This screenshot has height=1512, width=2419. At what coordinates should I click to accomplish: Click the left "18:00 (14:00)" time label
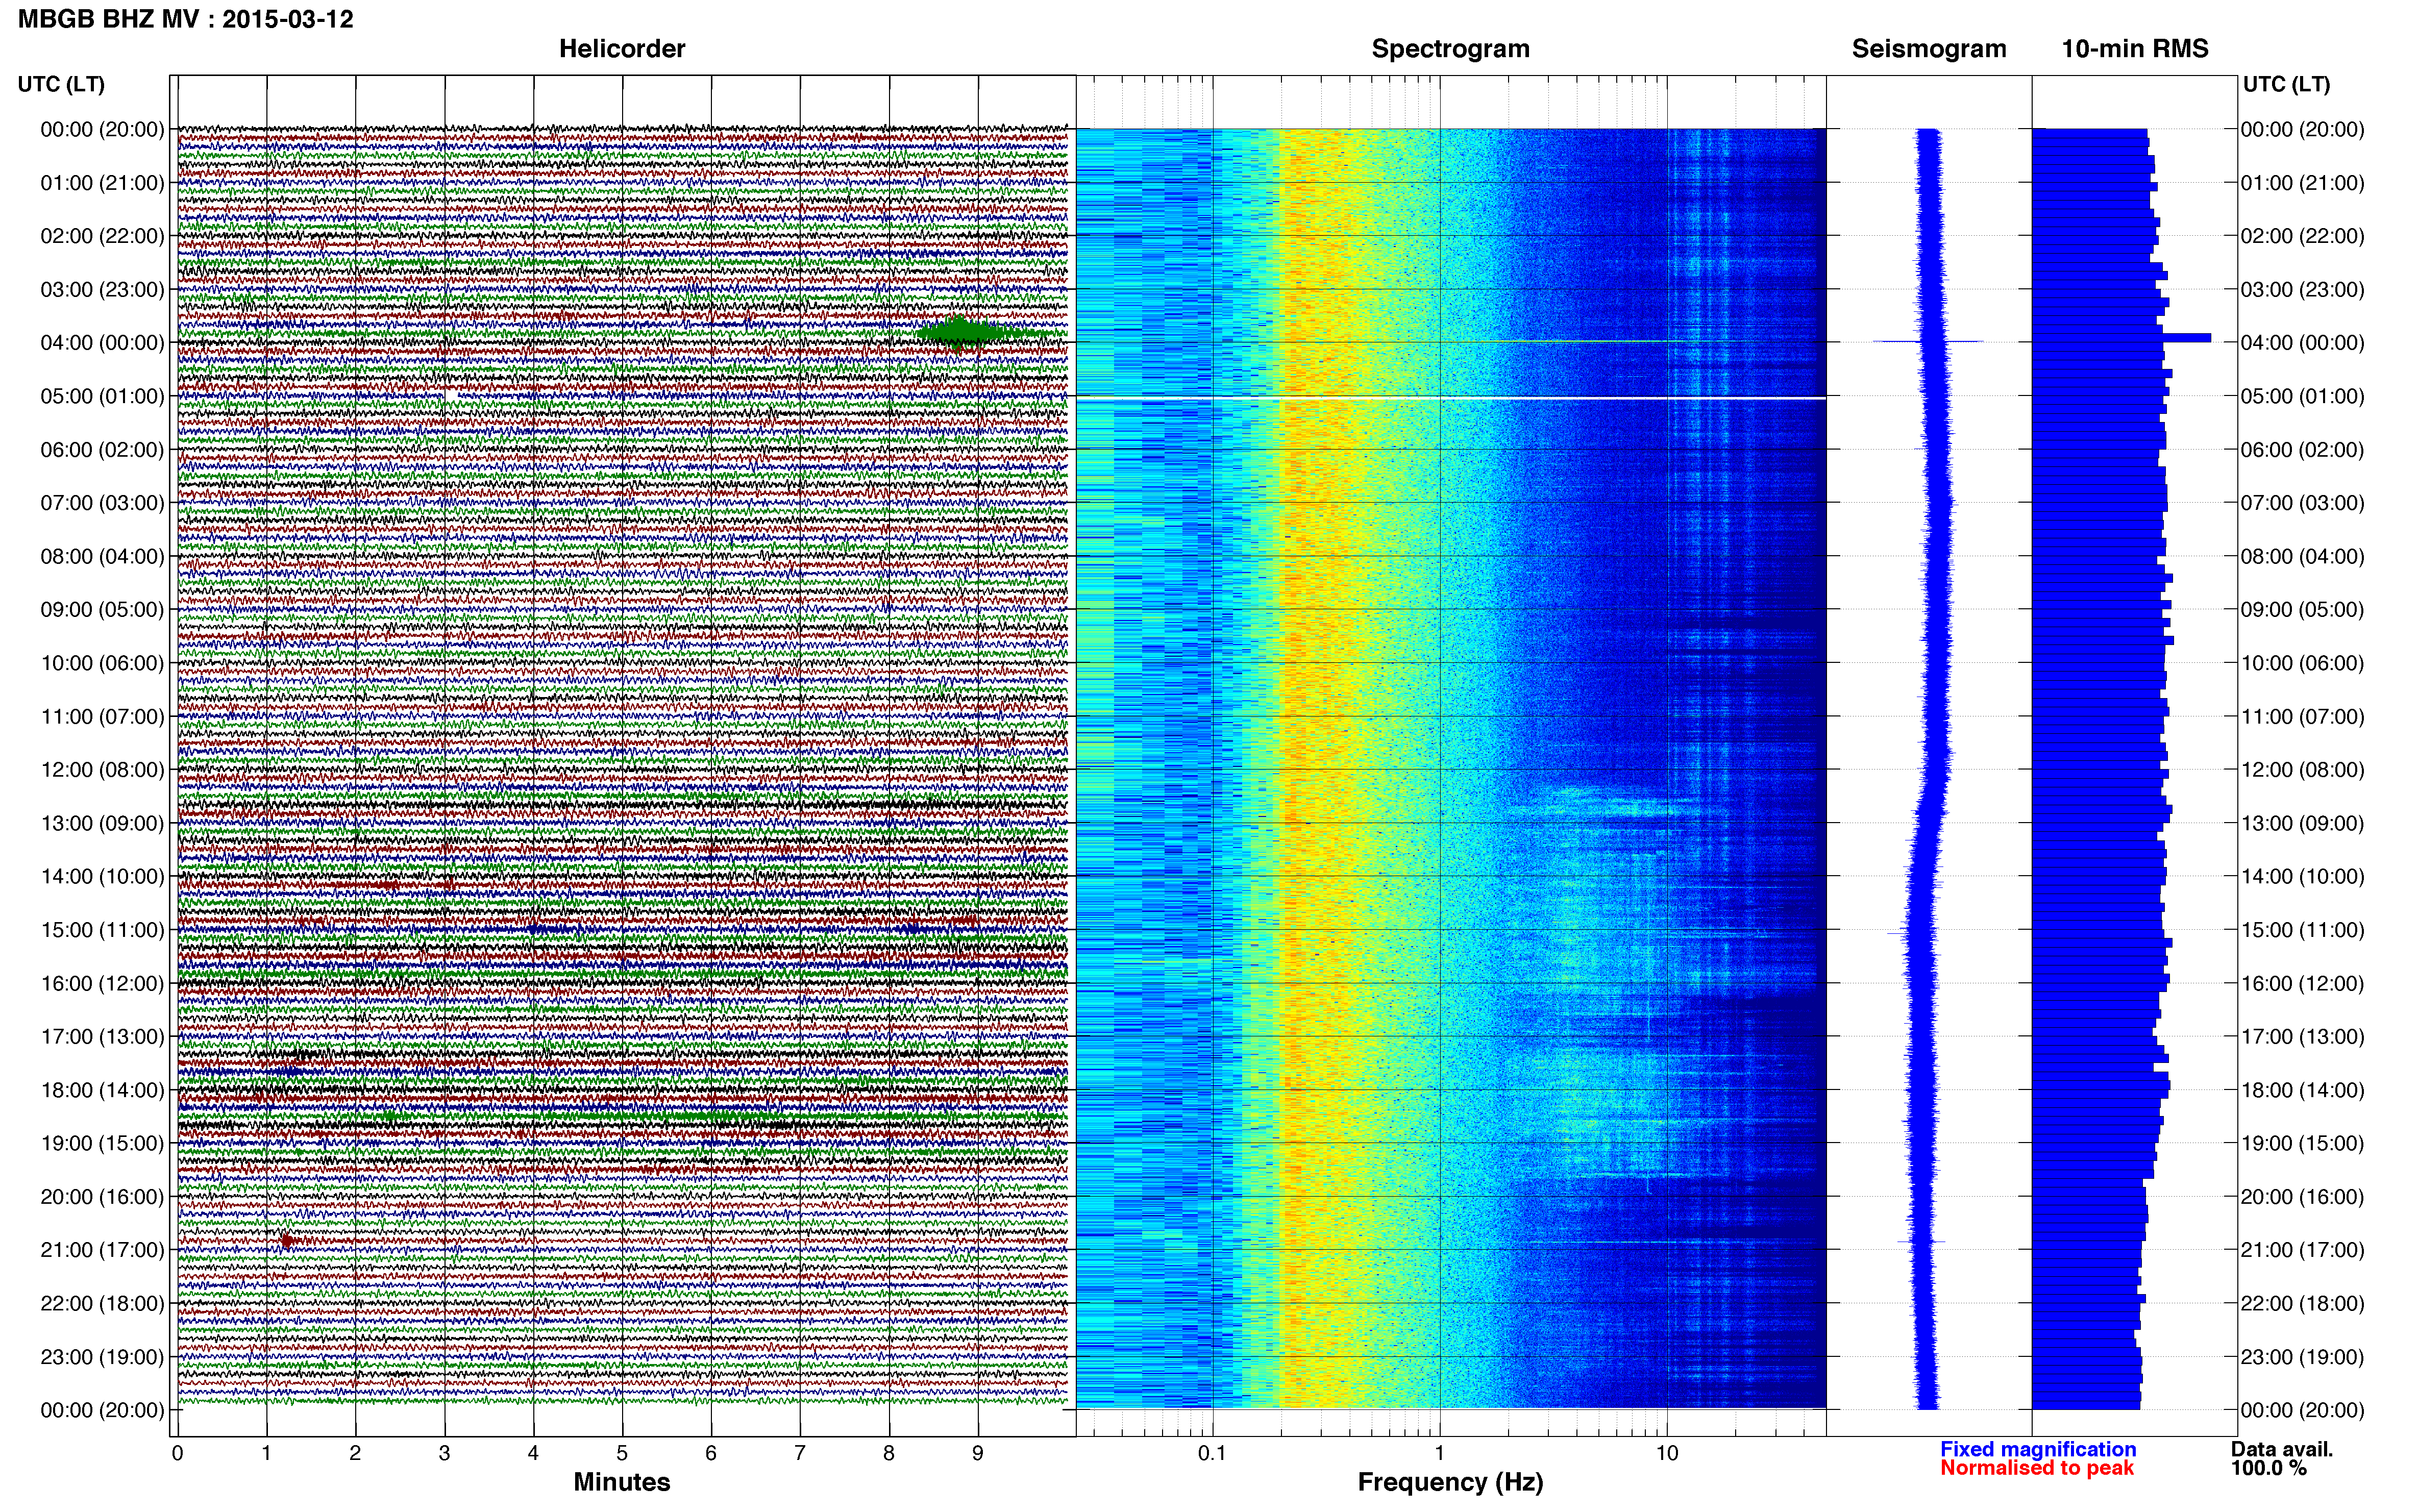(x=102, y=1090)
